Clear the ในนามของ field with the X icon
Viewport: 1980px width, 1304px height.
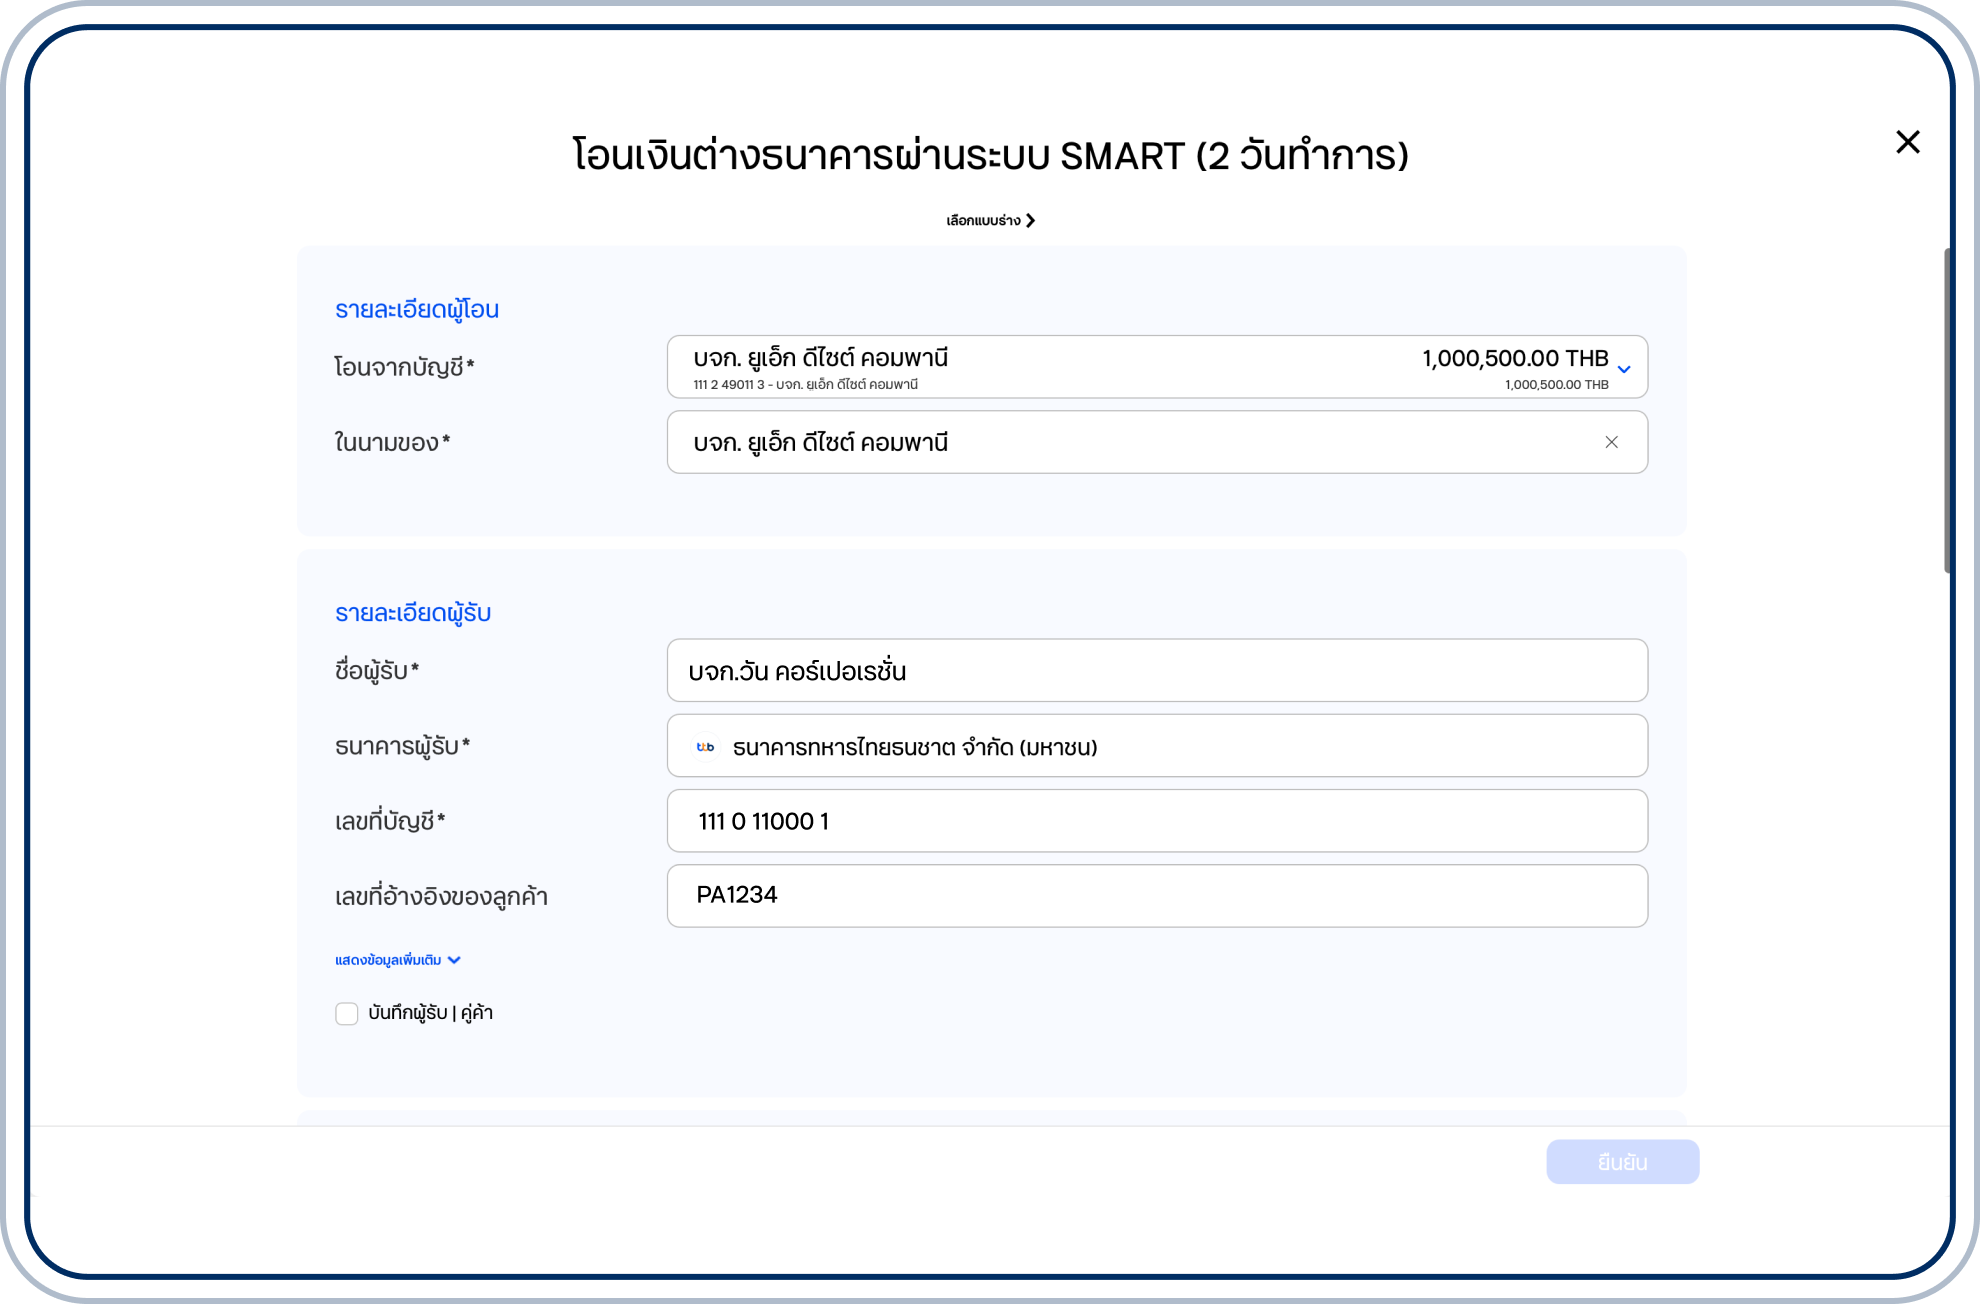click(x=1611, y=442)
